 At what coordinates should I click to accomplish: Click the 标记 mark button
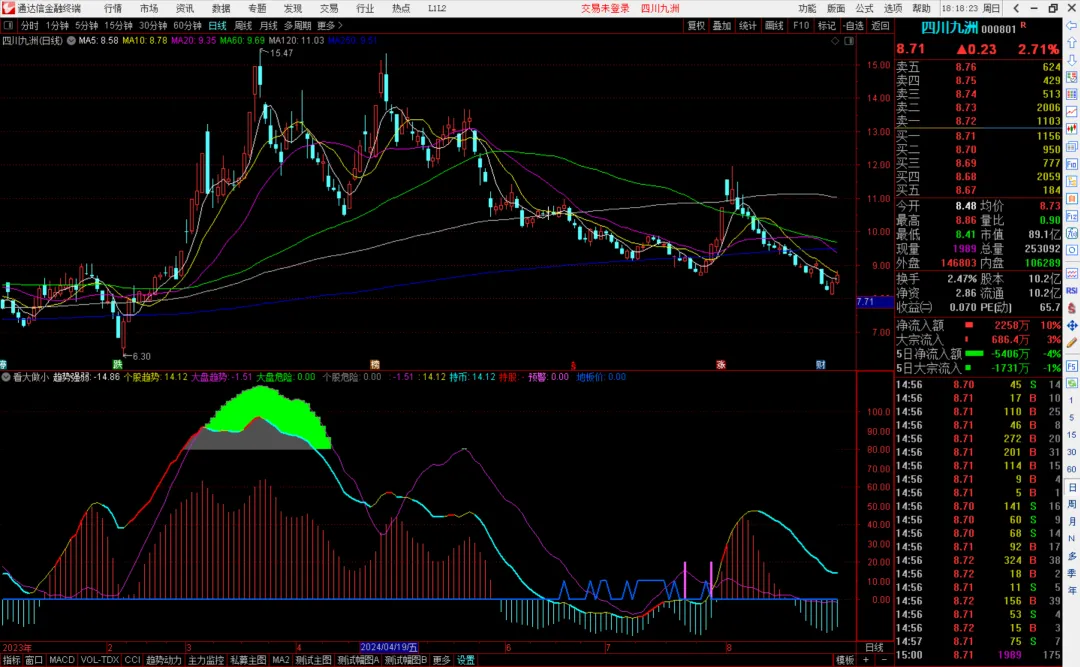click(x=827, y=25)
